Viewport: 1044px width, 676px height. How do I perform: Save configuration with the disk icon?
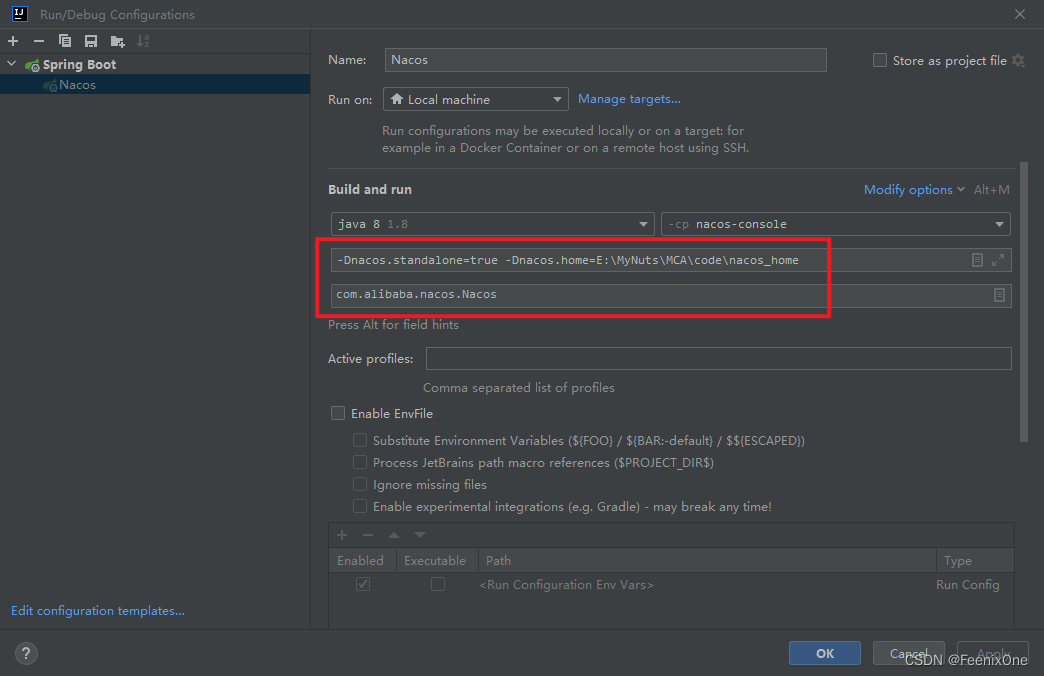91,41
